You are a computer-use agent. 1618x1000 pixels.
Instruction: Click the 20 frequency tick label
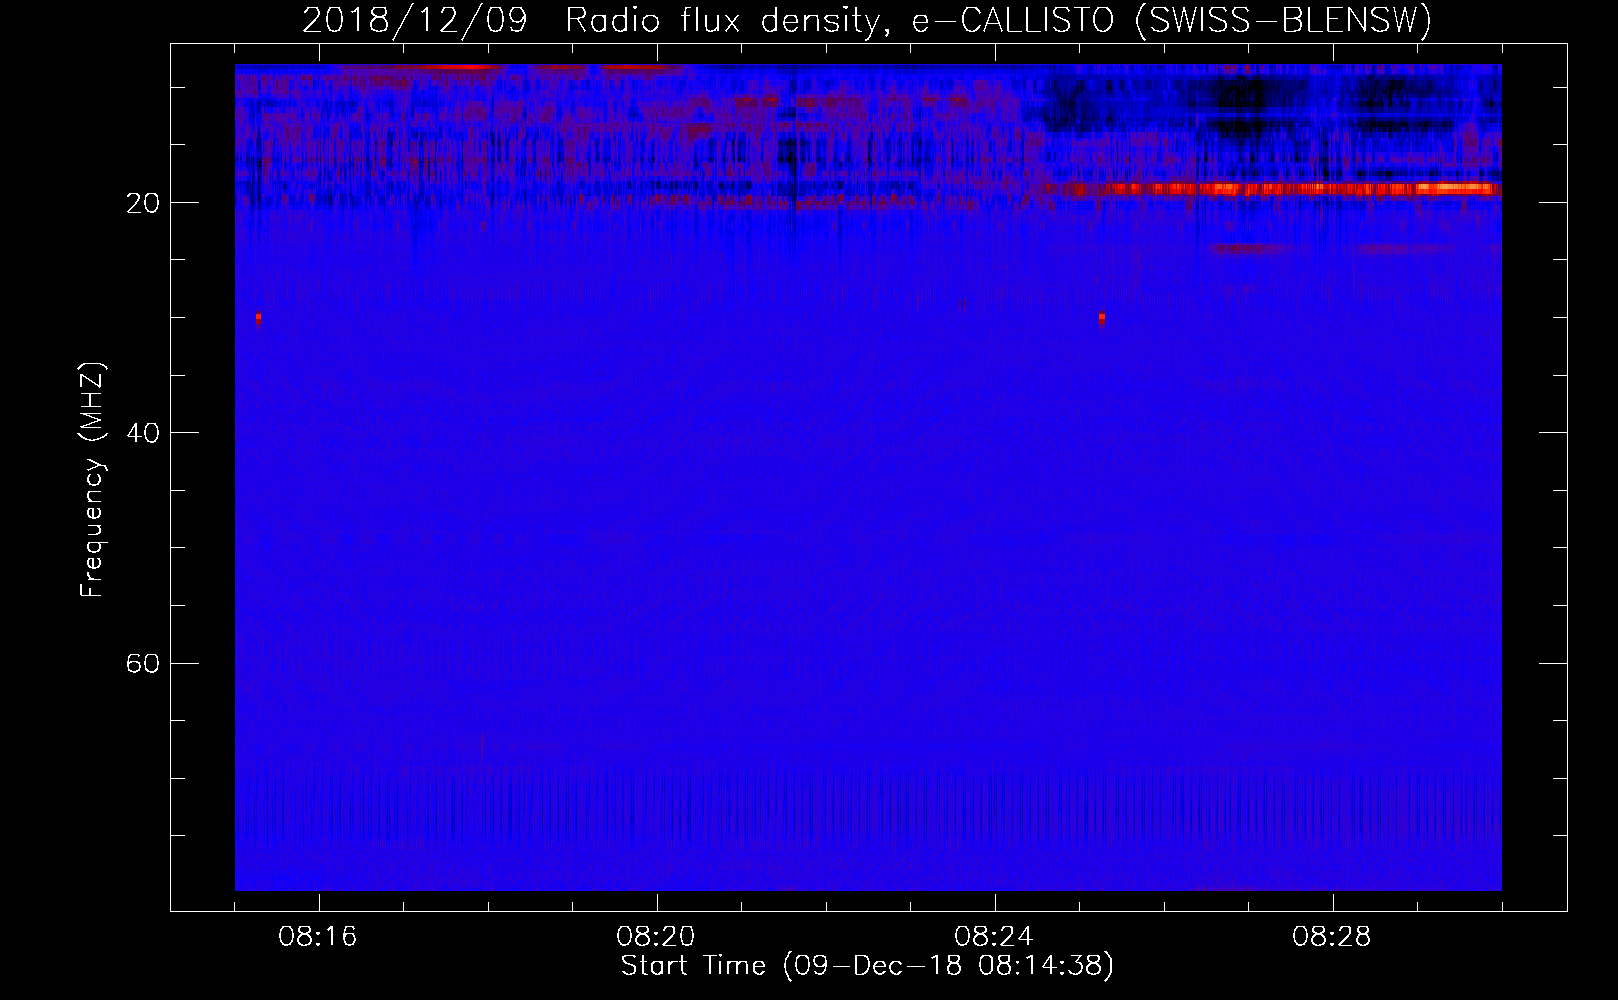[x=144, y=203]
